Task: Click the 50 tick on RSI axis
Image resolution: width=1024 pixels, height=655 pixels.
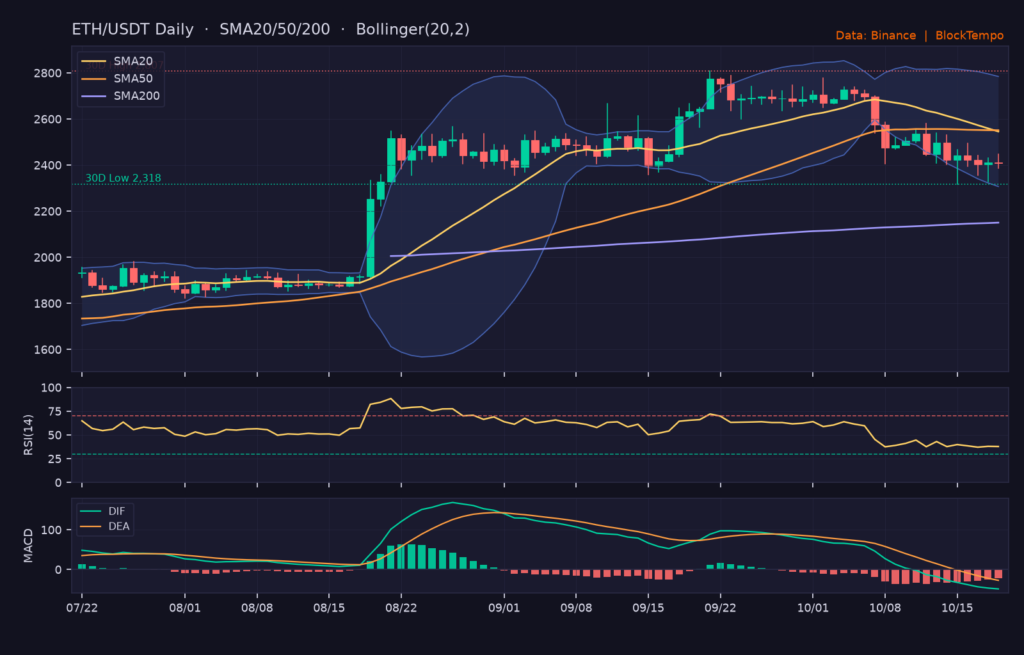Action: click(x=55, y=435)
